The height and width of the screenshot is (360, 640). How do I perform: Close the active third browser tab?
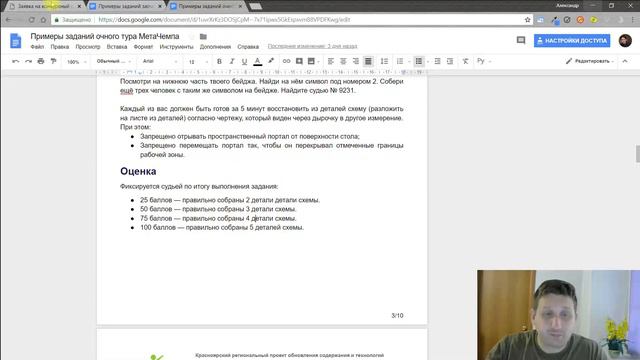tap(240, 6)
